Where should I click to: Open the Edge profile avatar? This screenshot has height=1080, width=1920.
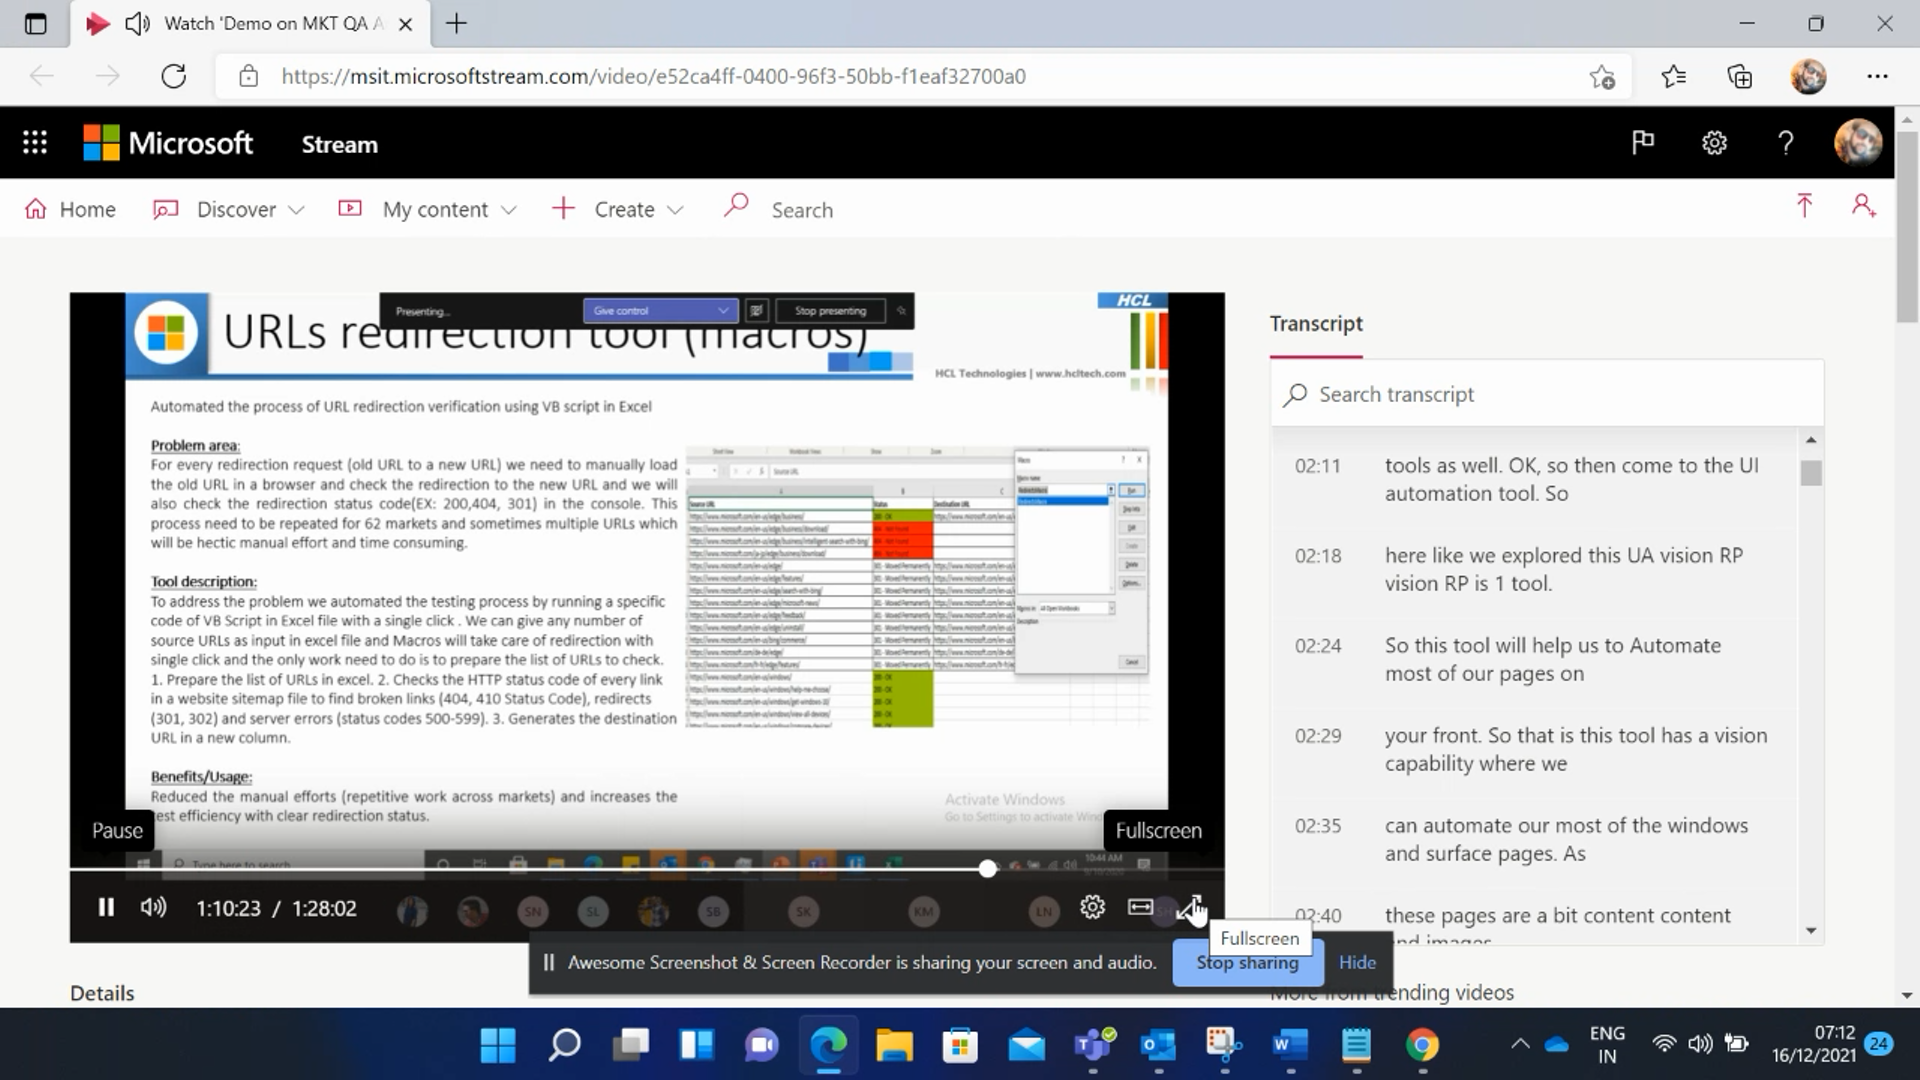point(1808,76)
